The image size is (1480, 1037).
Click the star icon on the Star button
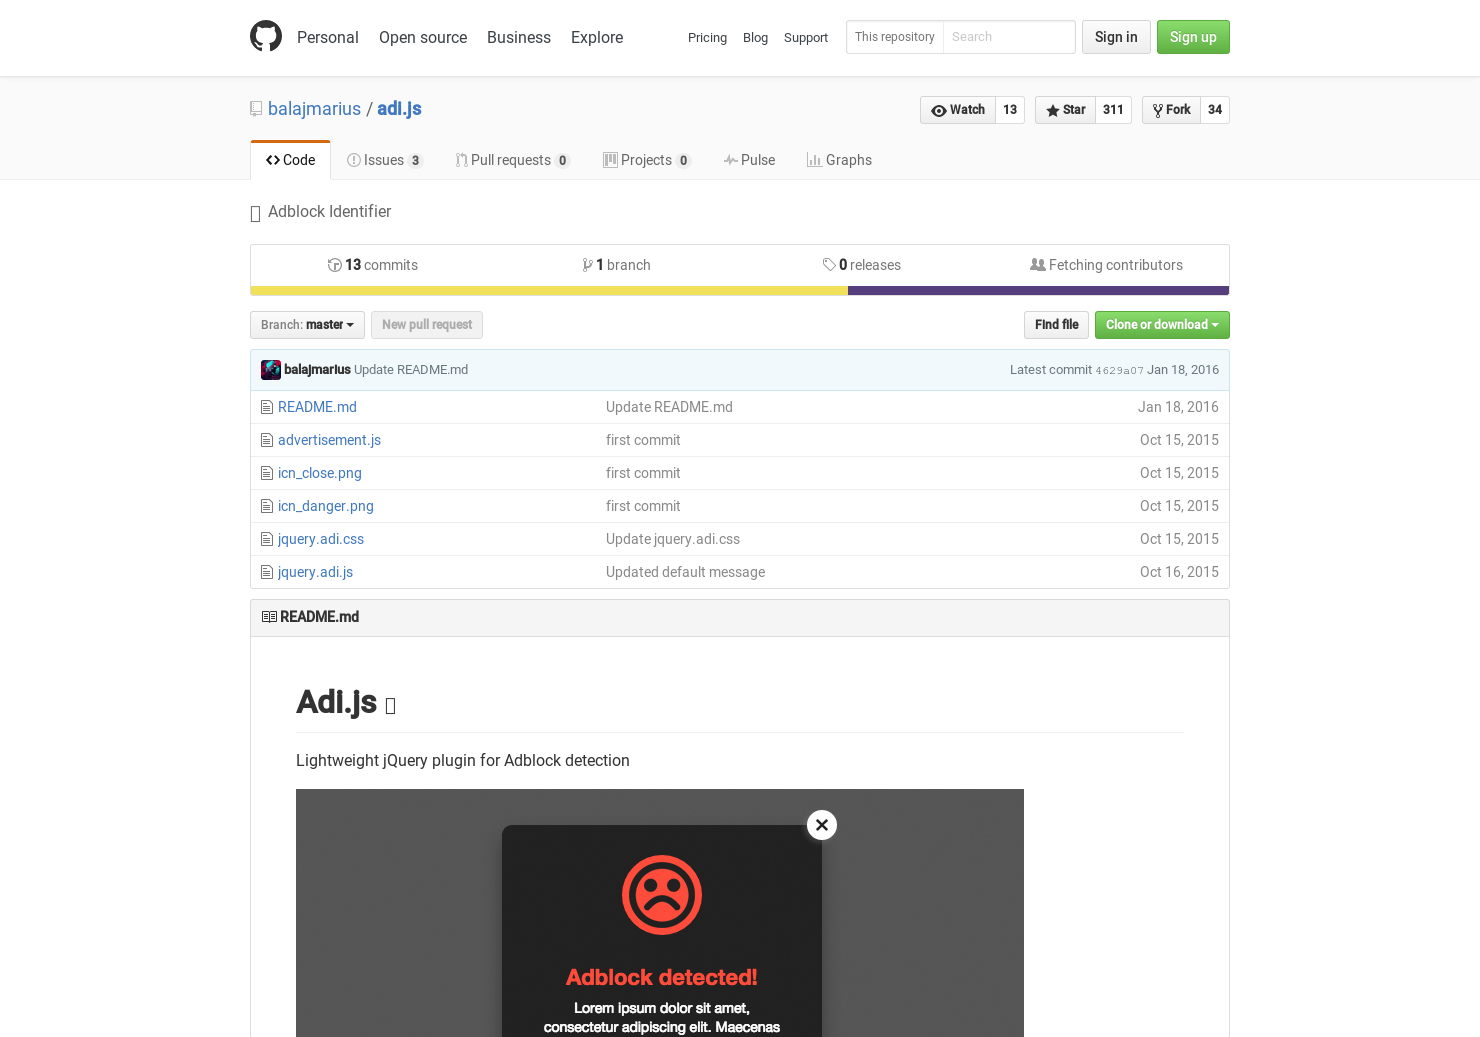pyautogui.click(x=1052, y=110)
